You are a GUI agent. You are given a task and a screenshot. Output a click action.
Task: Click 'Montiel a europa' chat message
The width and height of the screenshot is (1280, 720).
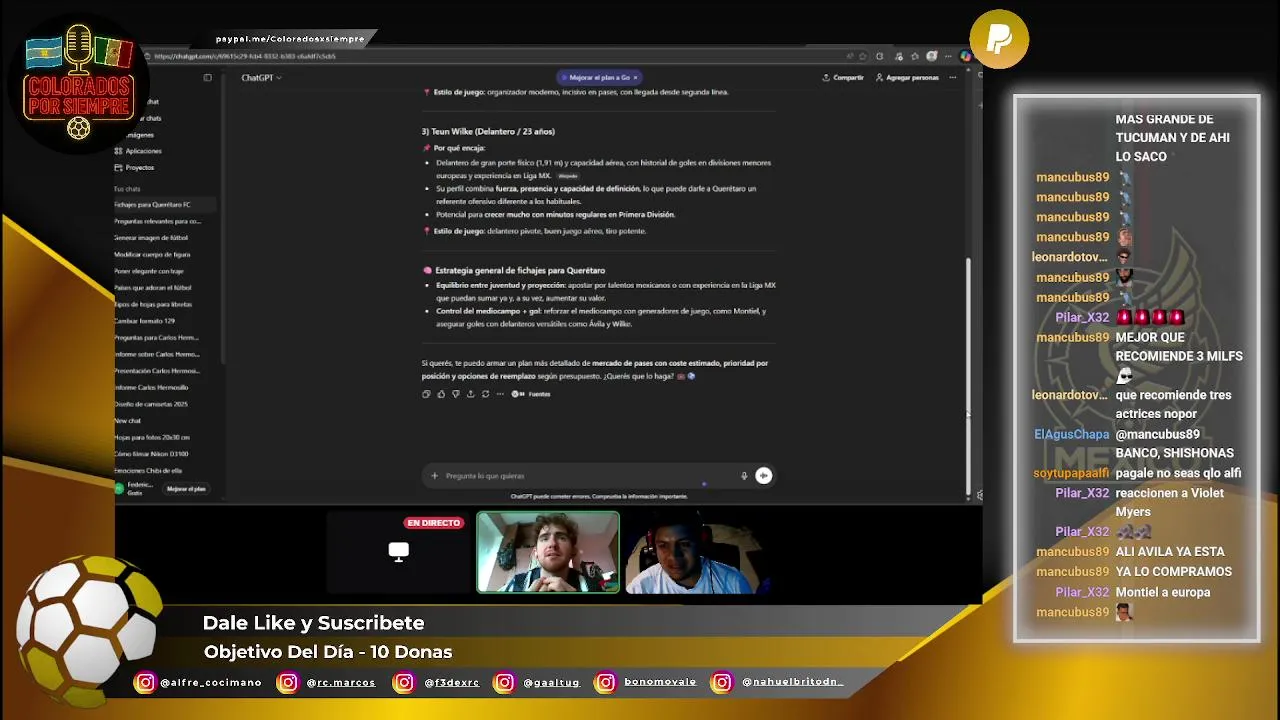[x=1162, y=592]
